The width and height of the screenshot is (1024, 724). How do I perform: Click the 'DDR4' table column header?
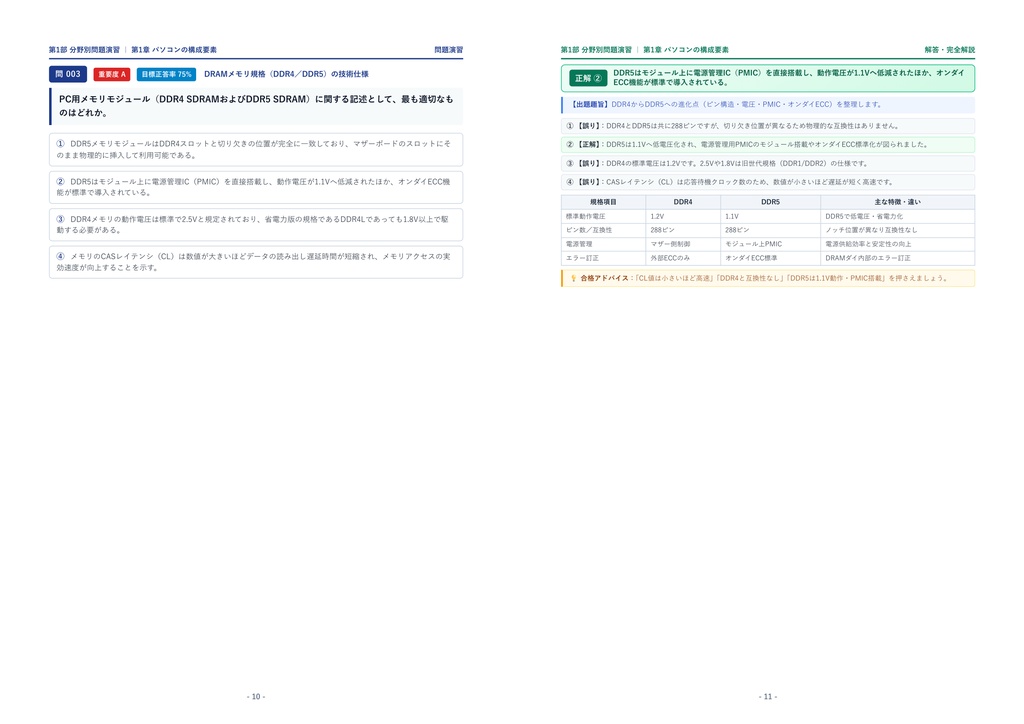pyautogui.click(x=683, y=202)
